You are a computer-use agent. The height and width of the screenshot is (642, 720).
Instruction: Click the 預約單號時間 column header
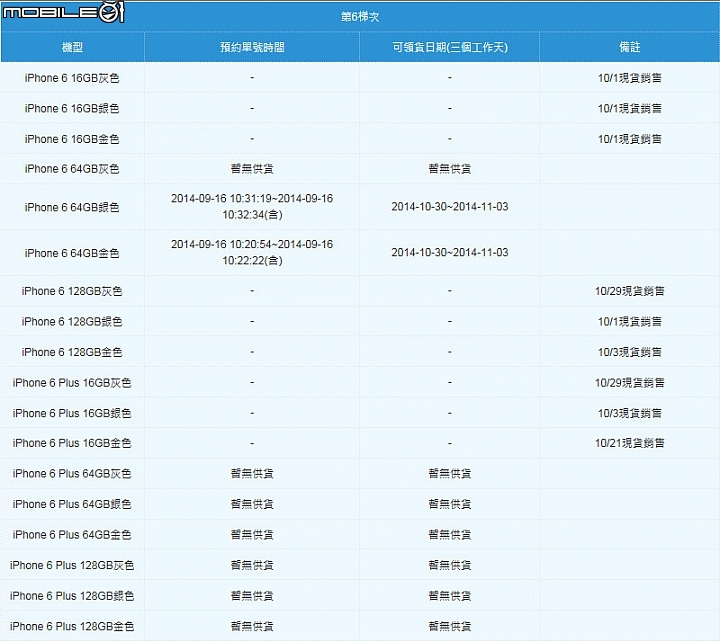252,47
